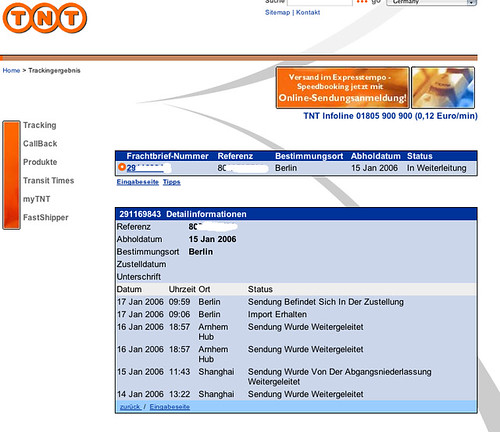Click the 'Frachtbrief-Nummer' column header

click(x=167, y=156)
